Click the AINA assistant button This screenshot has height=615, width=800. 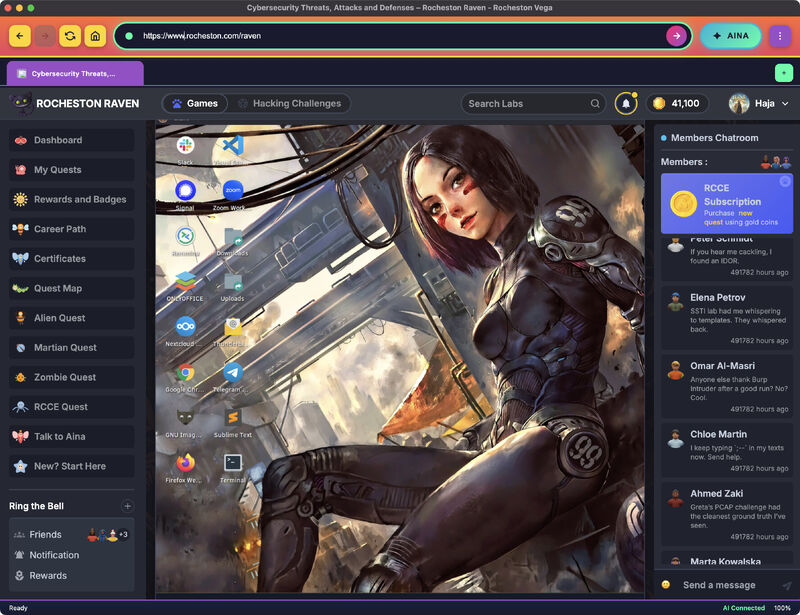730,36
